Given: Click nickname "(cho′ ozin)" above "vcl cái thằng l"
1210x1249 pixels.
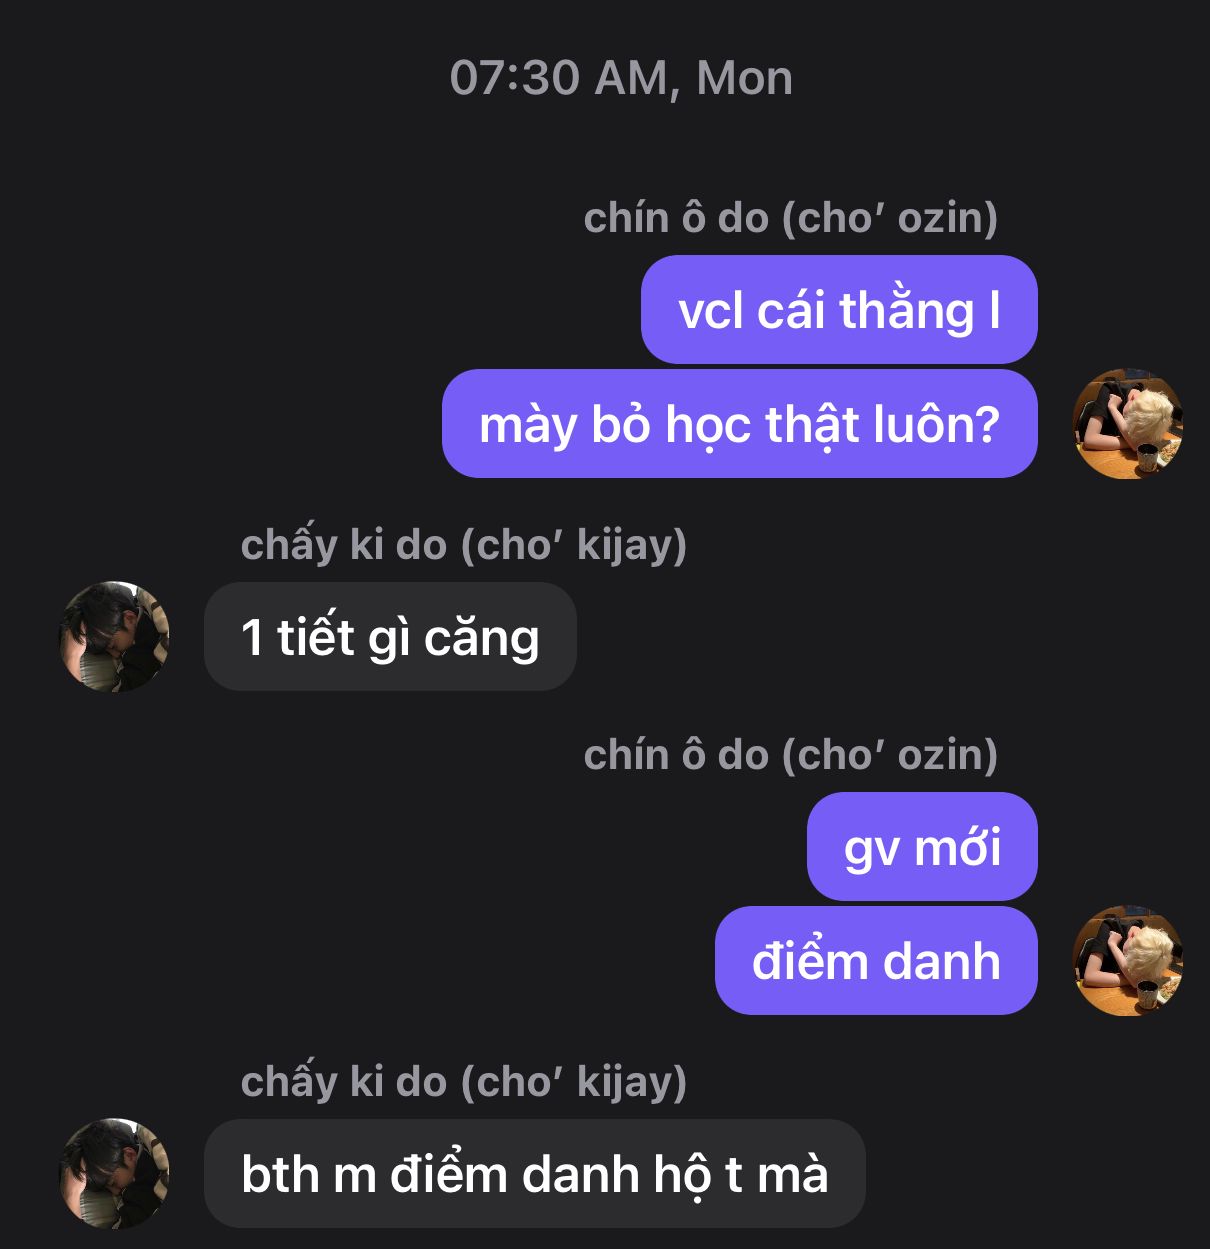Looking at the screenshot, I should click(890, 218).
